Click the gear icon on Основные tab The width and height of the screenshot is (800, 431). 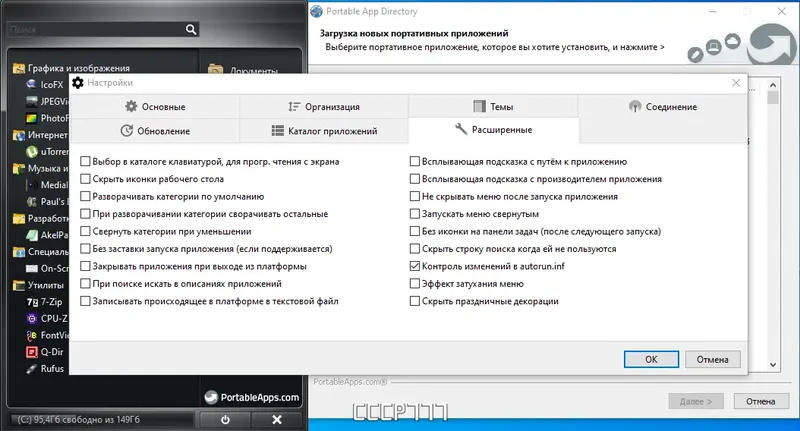tap(131, 106)
